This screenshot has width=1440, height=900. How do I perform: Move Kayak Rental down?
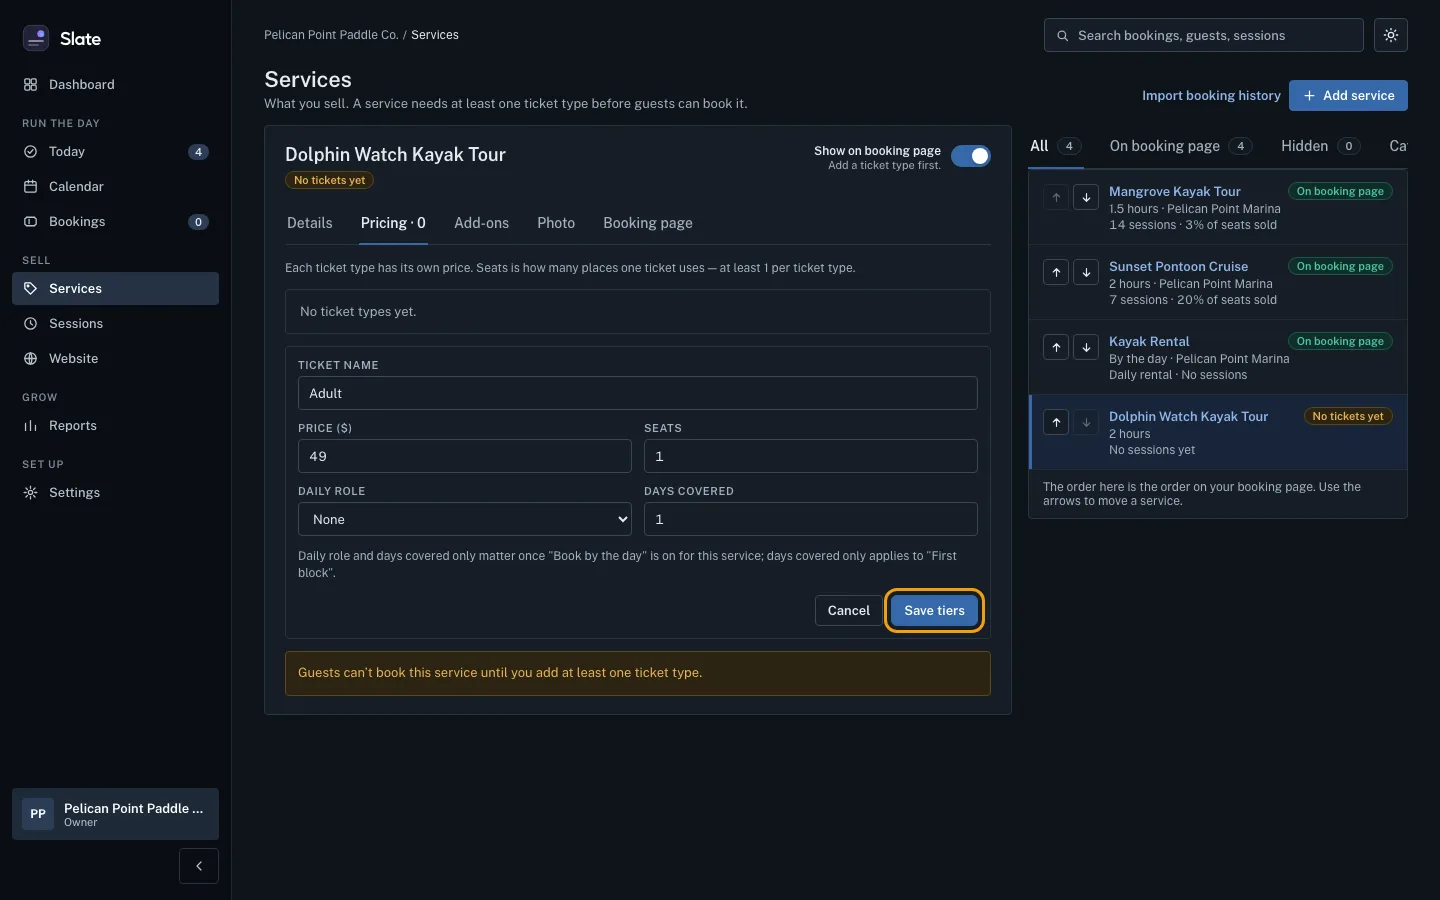coord(1086,347)
